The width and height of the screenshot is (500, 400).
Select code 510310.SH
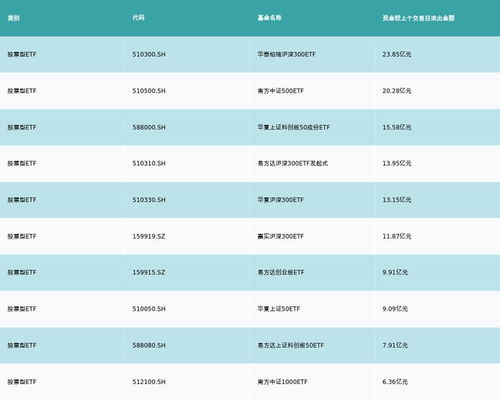149,163
